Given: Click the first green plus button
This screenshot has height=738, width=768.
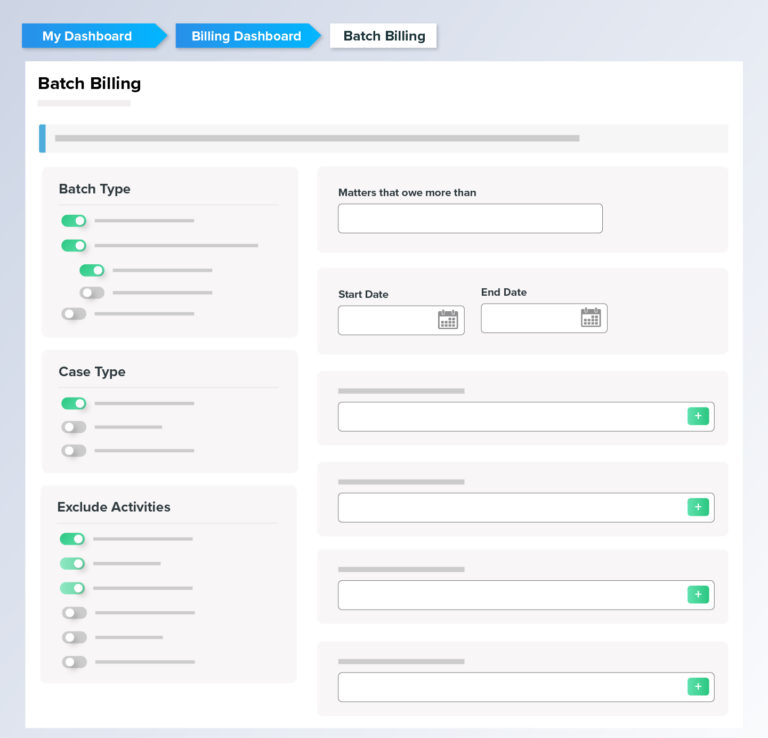Looking at the screenshot, I should 698,416.
